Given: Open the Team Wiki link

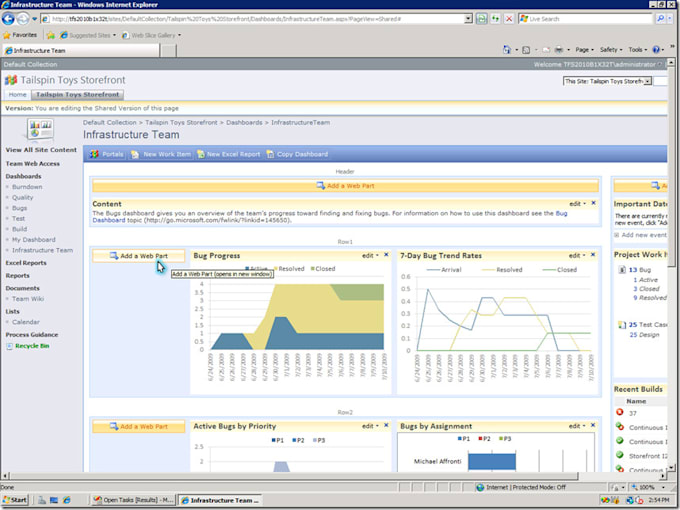Looking at the screenshot, I should [x=28, y=299].
